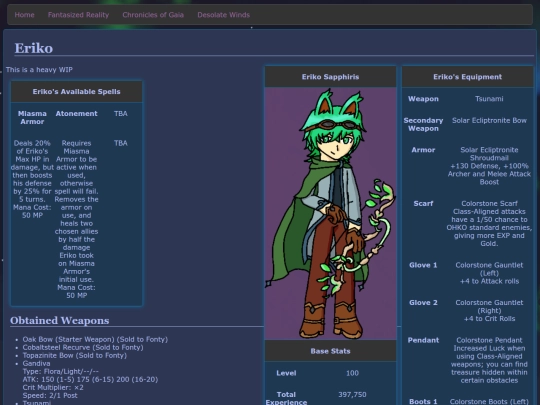Screen dimensions: 540x405
Task: Click the Eriko Sapphiris infobox title
Action: (x=330, y=77)
